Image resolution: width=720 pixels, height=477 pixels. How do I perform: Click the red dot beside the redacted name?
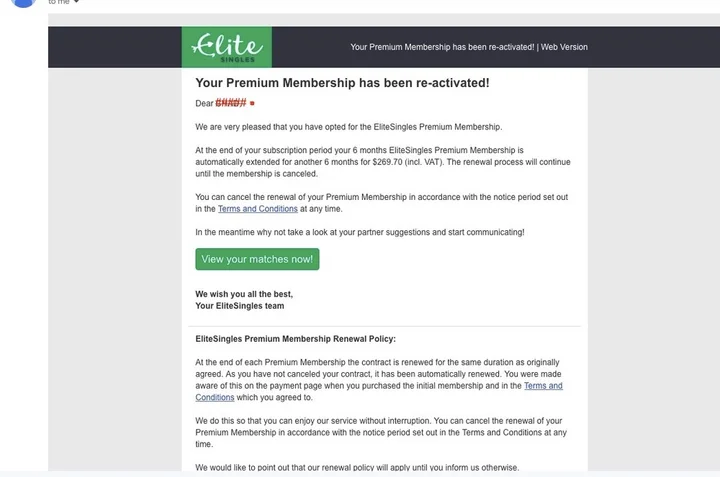[252, 103]
